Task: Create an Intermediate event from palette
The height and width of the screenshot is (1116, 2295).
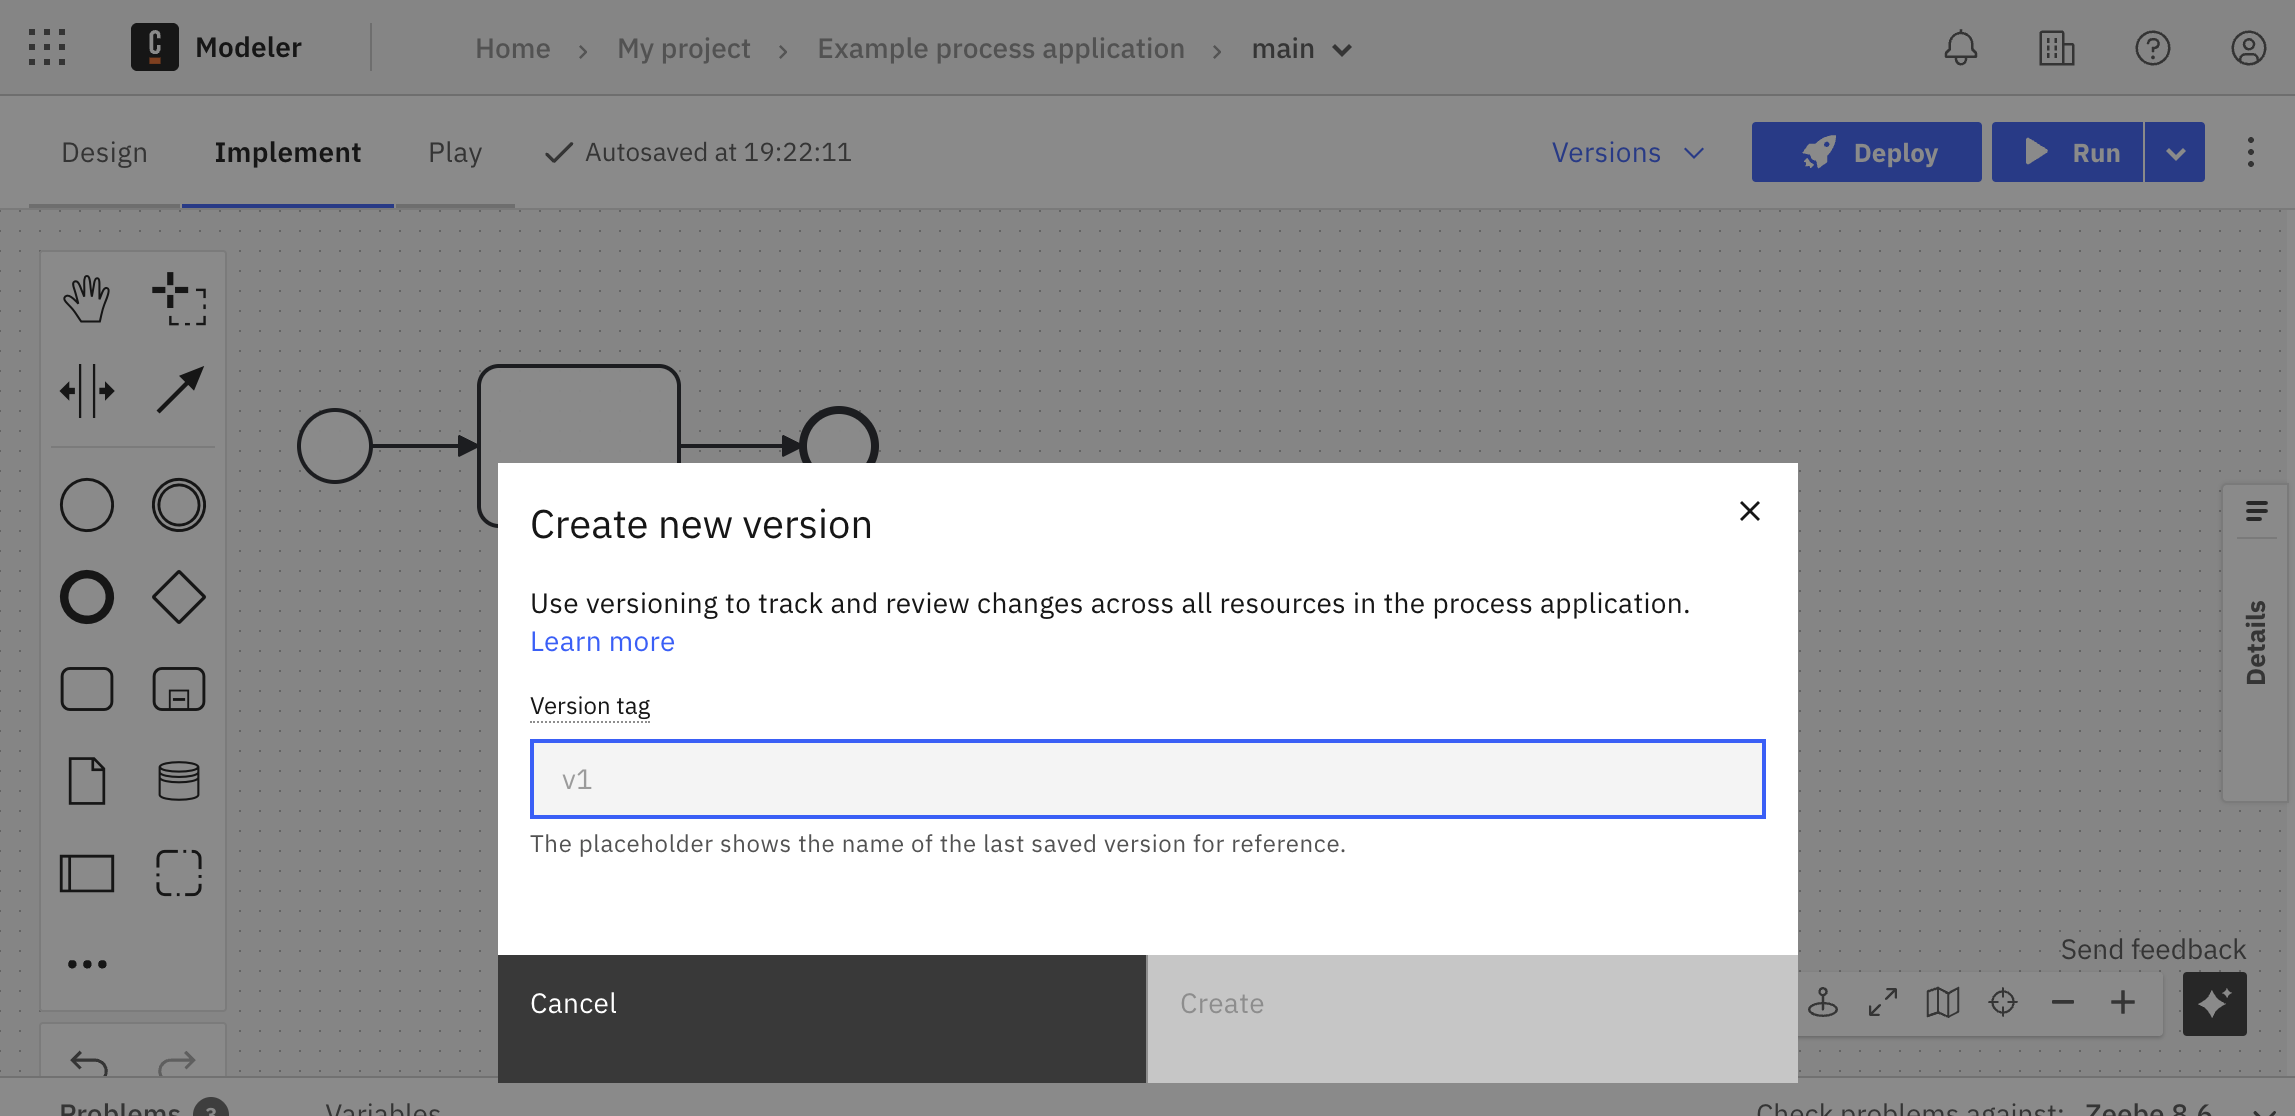Action: point(179,505)
